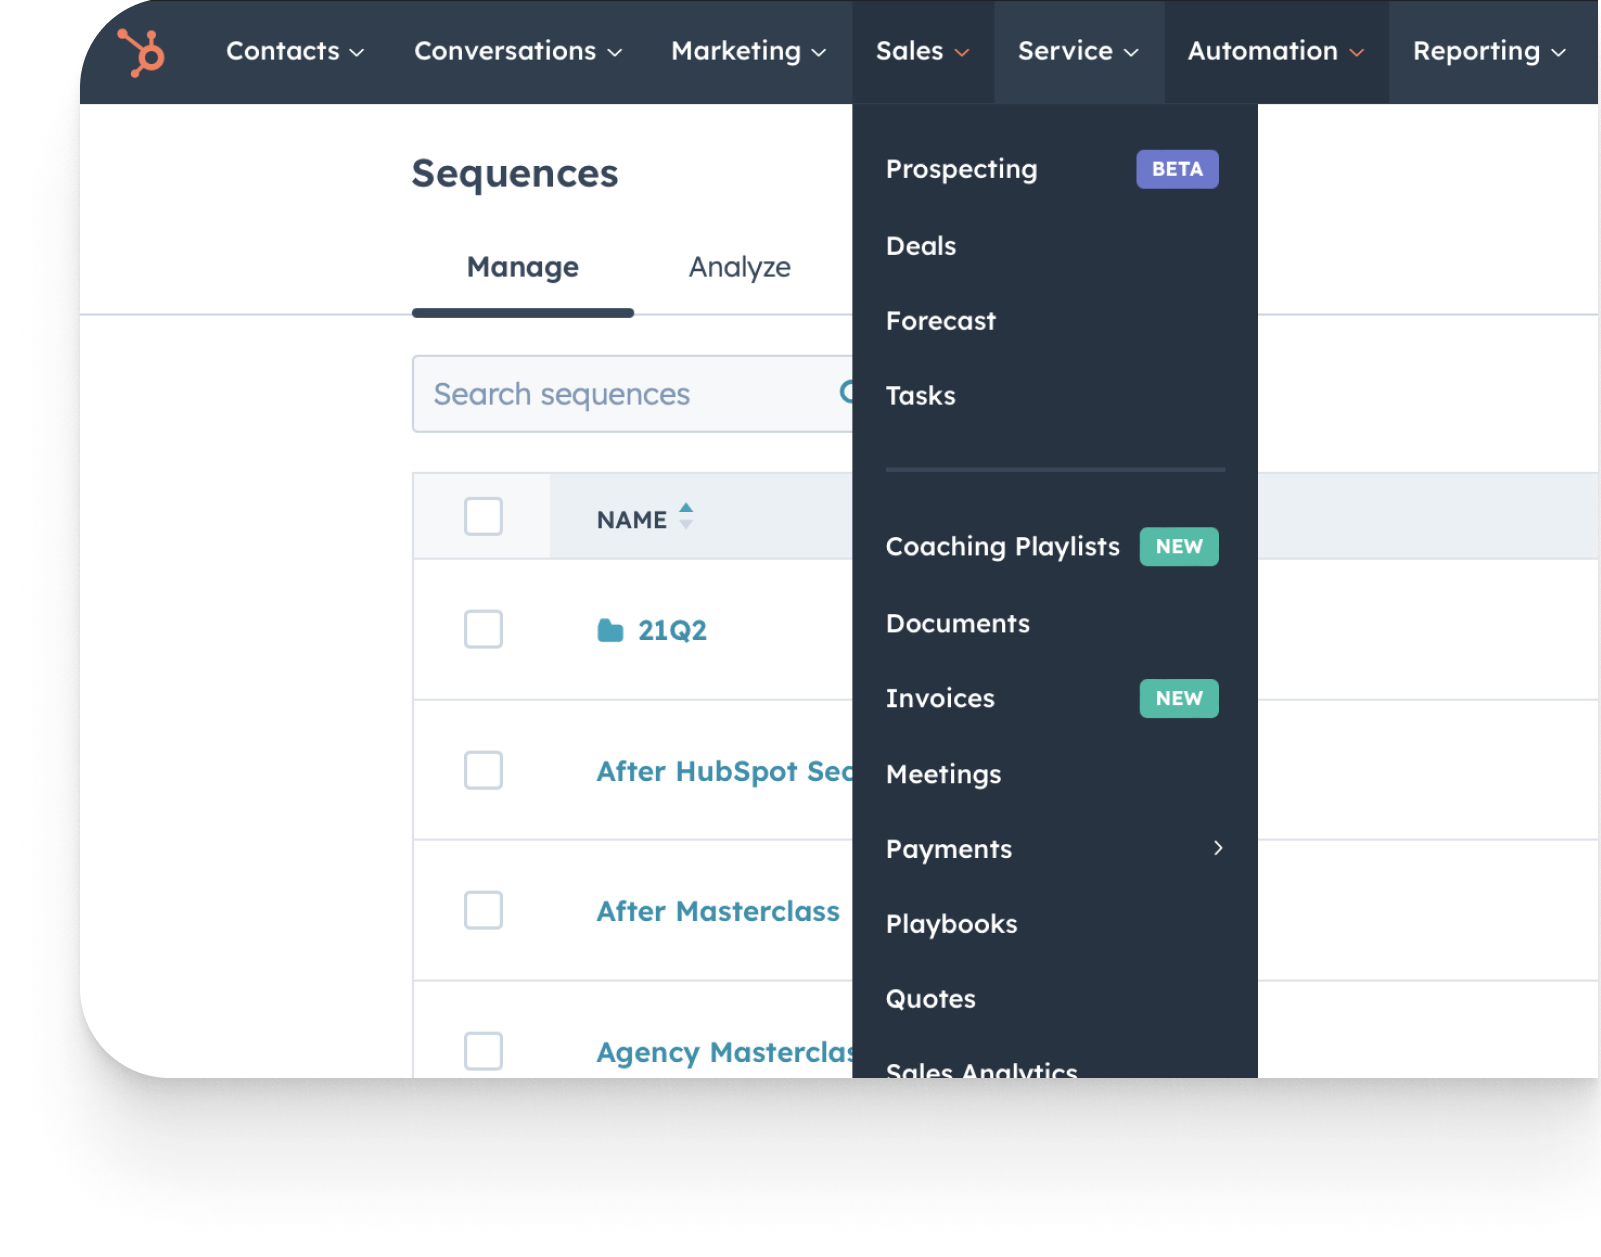Check the box for the 21Q2 row
Screen dimensions: 1601x1257
483,629
